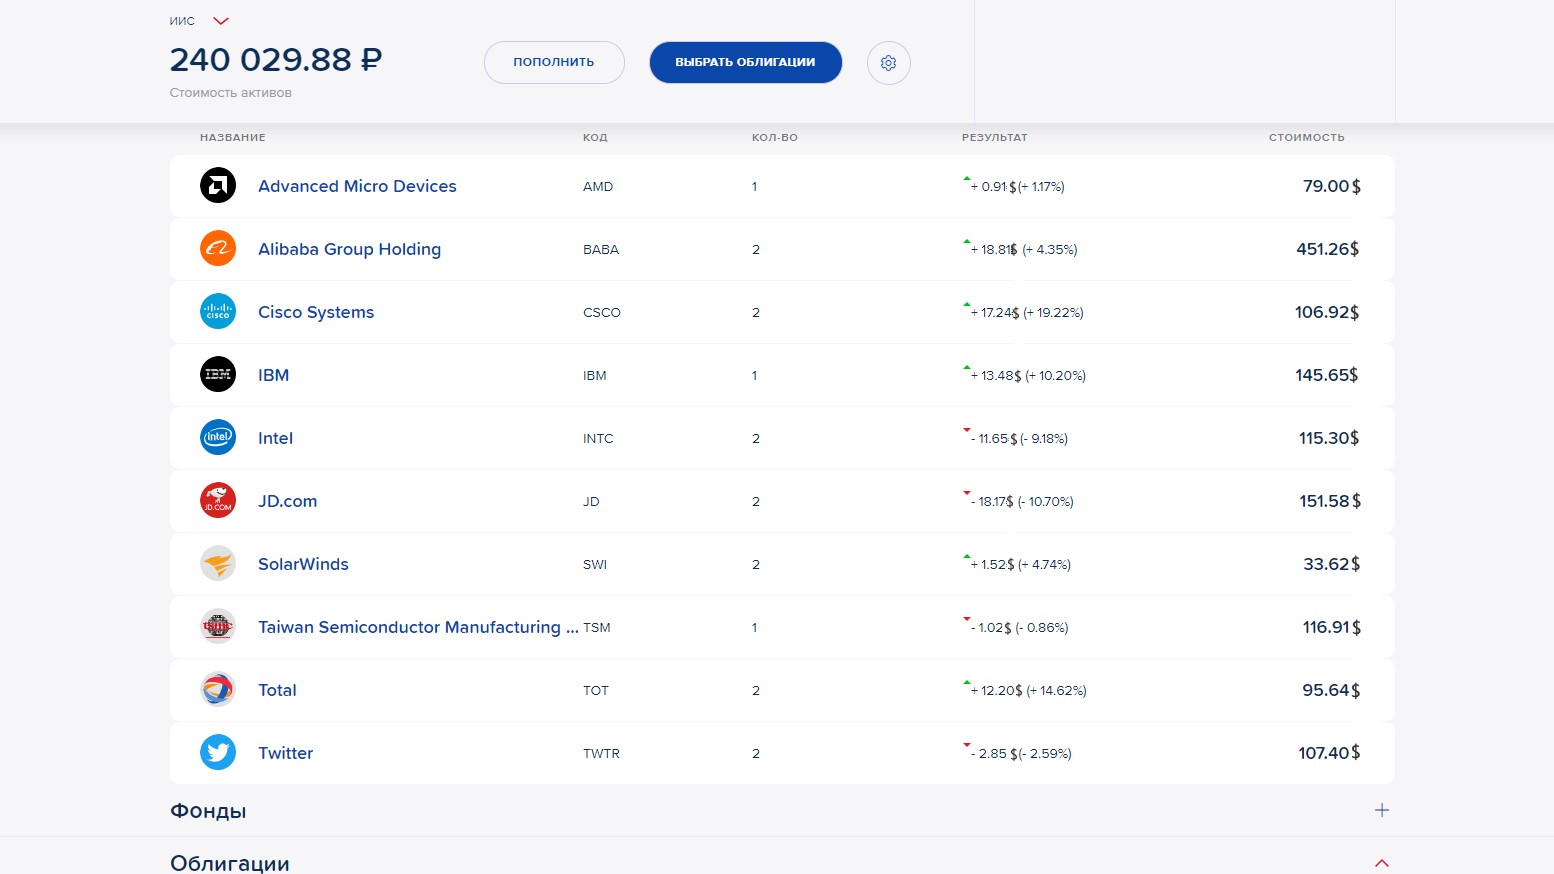Screen dimensions: 1554x874
Task: Open SolarWinds stock name link
Action: [303, 564]
